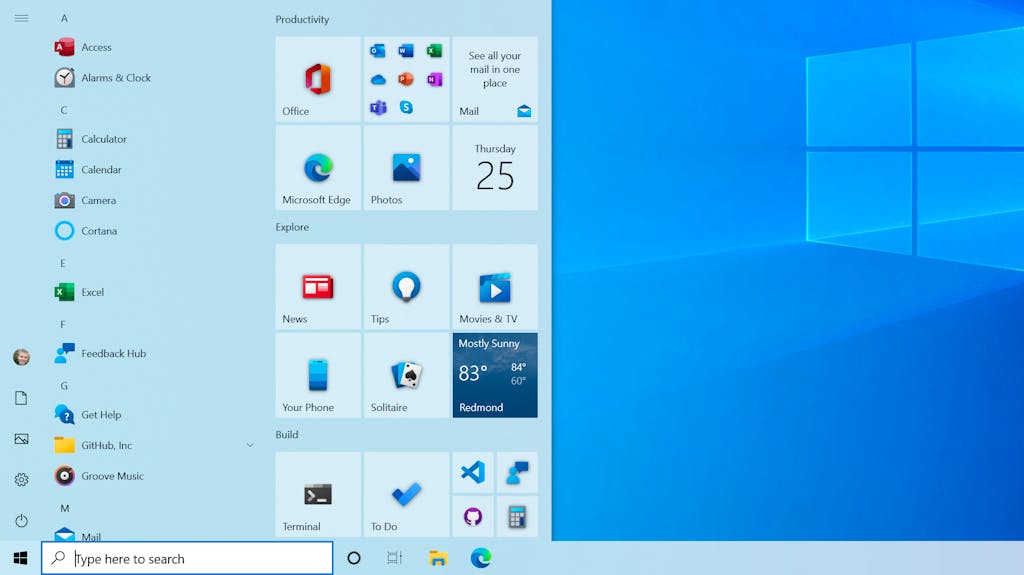Open the Solitaire tile
The width and height of the screenshot is (1024, 575).
(406, 375)
